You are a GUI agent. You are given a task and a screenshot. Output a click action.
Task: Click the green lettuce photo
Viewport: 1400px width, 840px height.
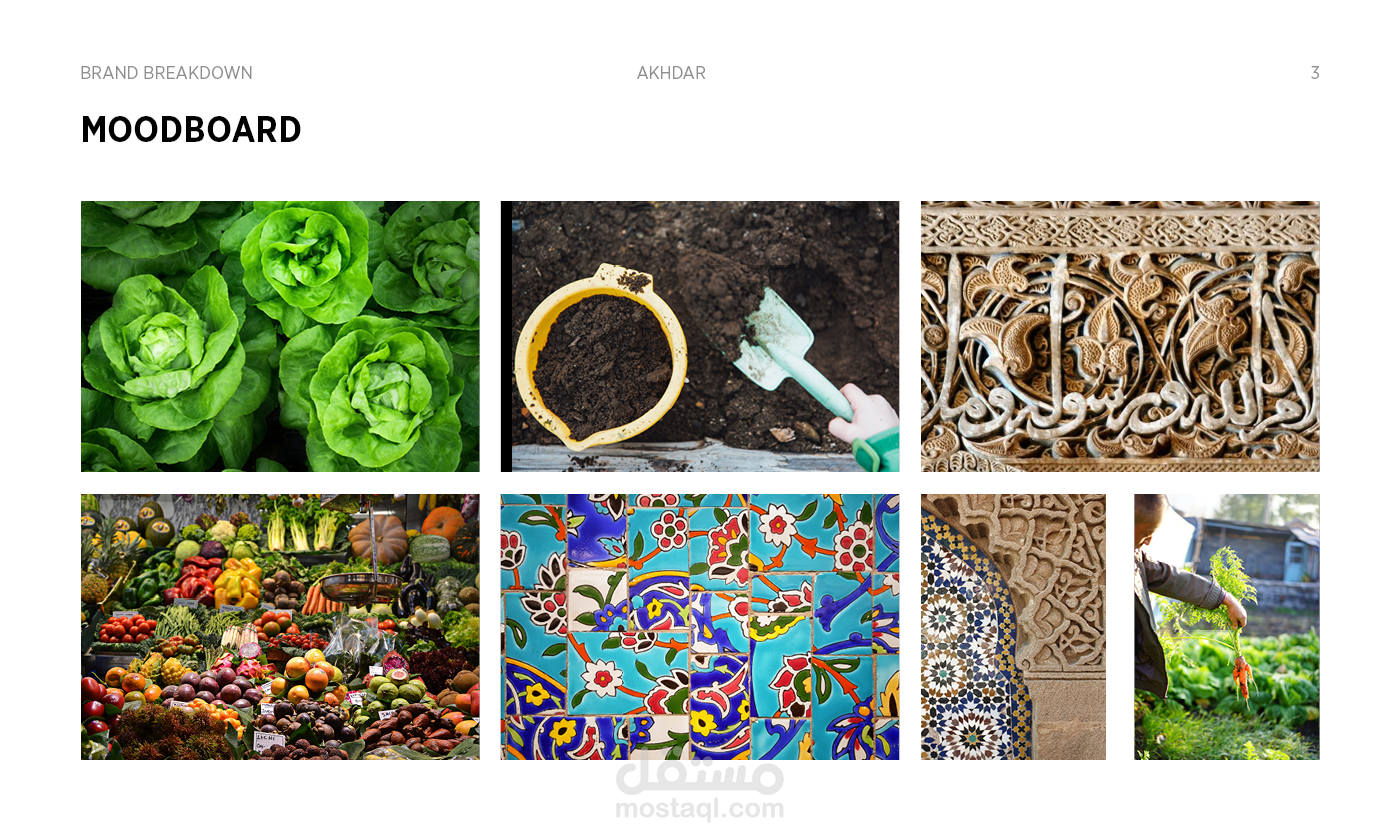(x=280, y=336)
